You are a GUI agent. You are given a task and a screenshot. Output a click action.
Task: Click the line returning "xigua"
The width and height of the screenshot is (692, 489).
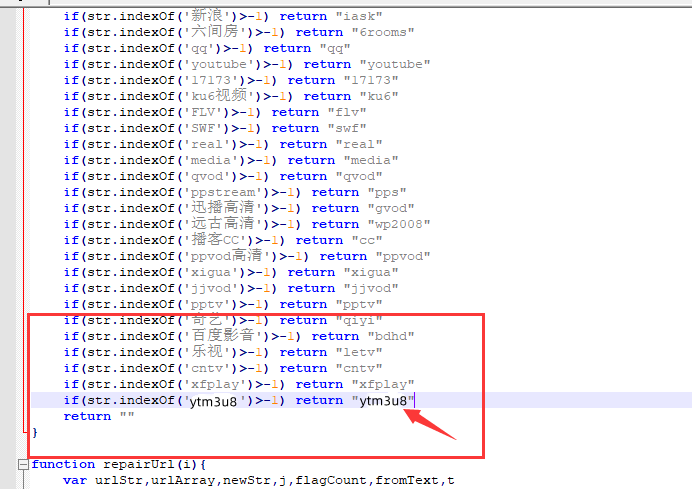click(231, 272)
